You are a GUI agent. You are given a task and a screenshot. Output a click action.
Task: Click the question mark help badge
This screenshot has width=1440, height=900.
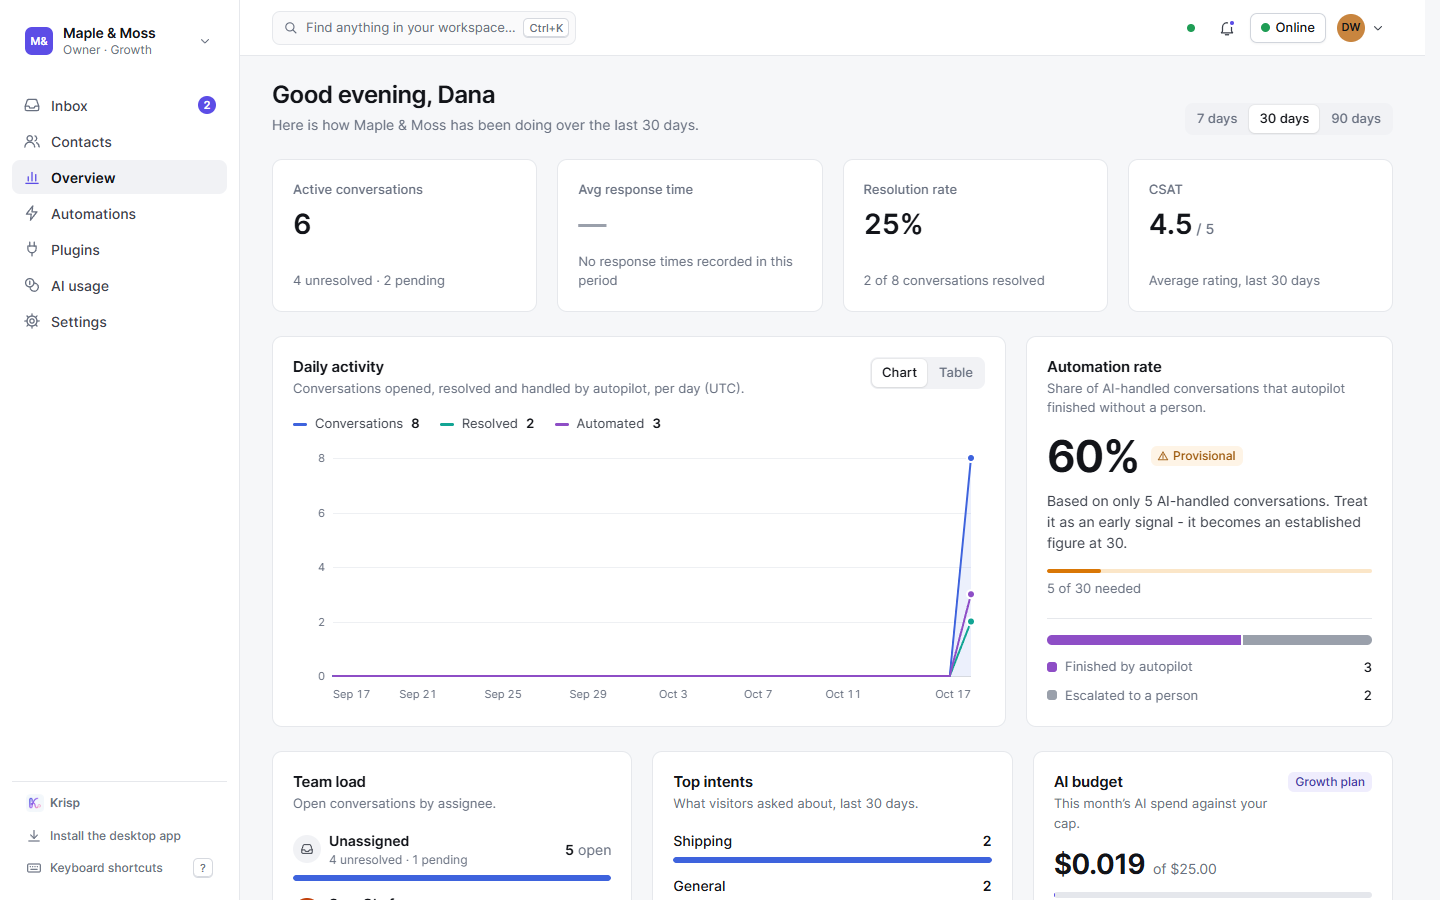[203, 868]
